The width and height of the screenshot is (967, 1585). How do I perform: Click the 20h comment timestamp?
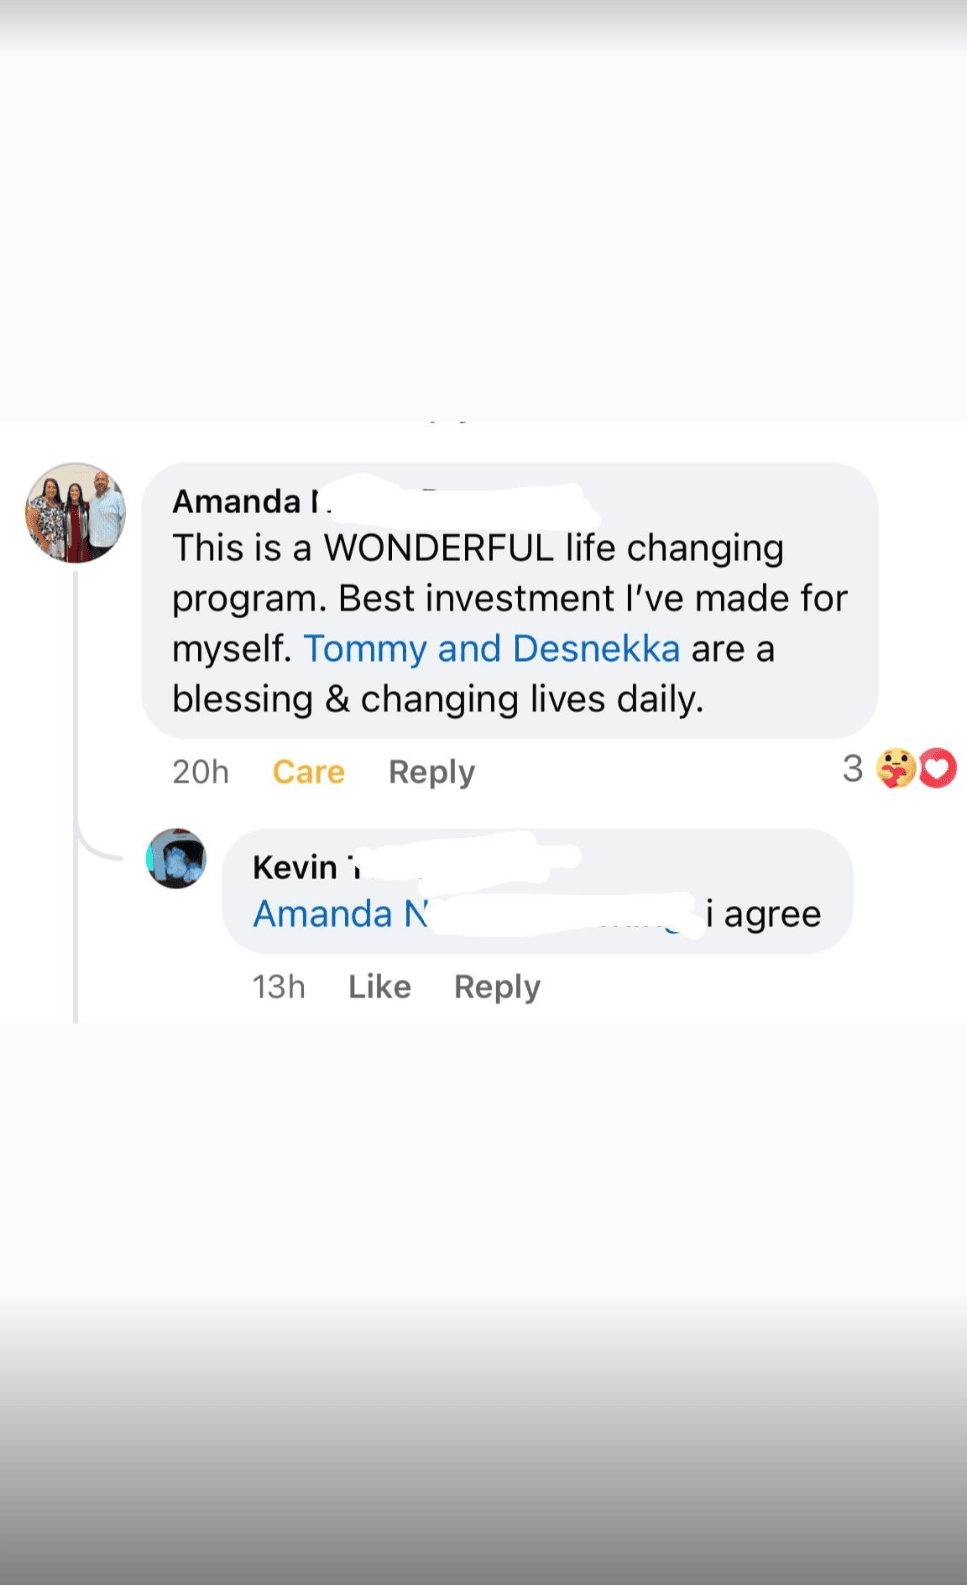(200, 772)
